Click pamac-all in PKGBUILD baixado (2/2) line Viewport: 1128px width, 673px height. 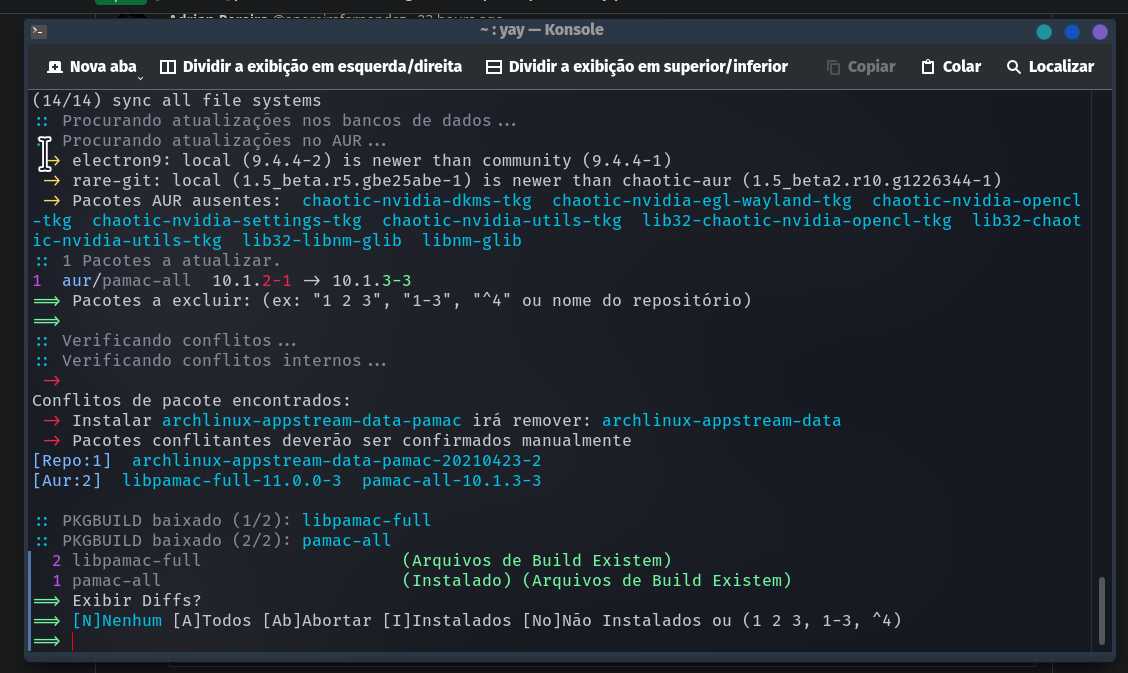click(x=346, y=541)
